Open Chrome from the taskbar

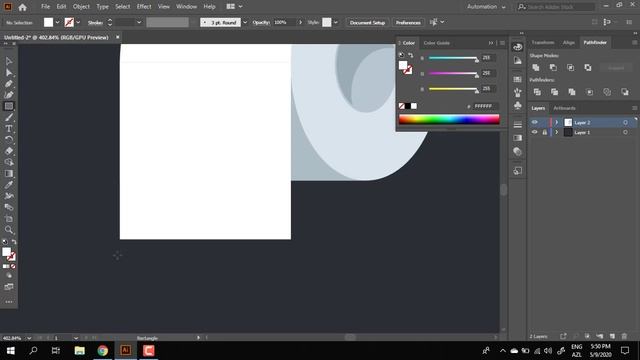point(103,351)
